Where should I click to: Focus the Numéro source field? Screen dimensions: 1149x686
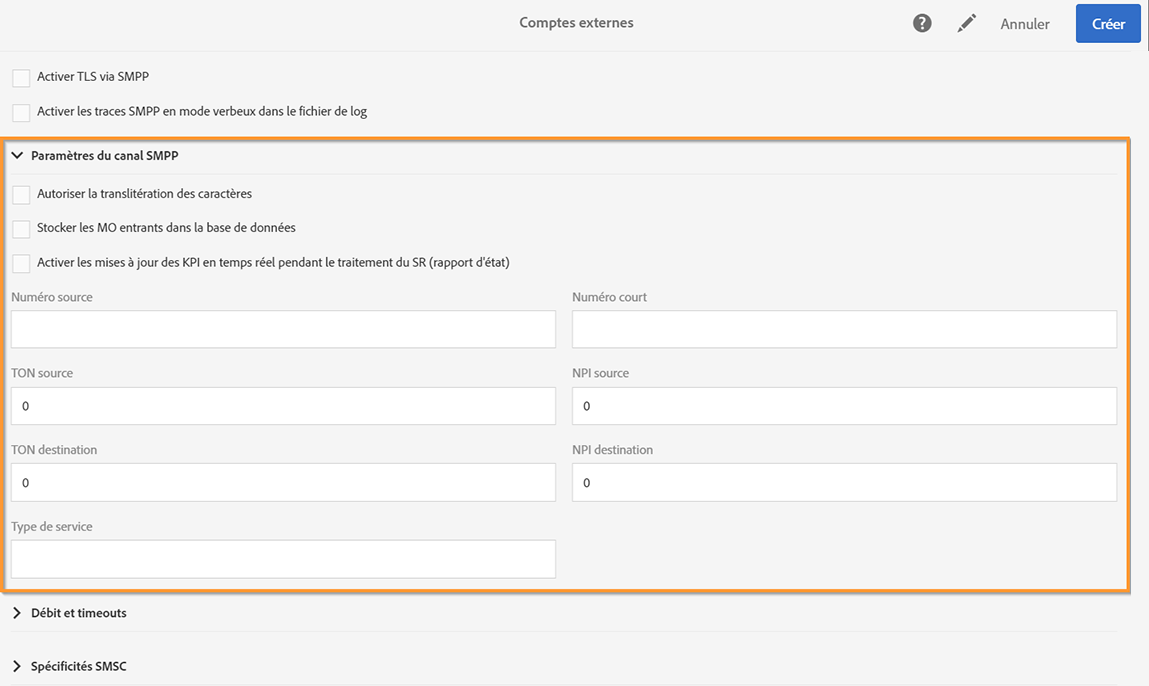tap(283, 329)
